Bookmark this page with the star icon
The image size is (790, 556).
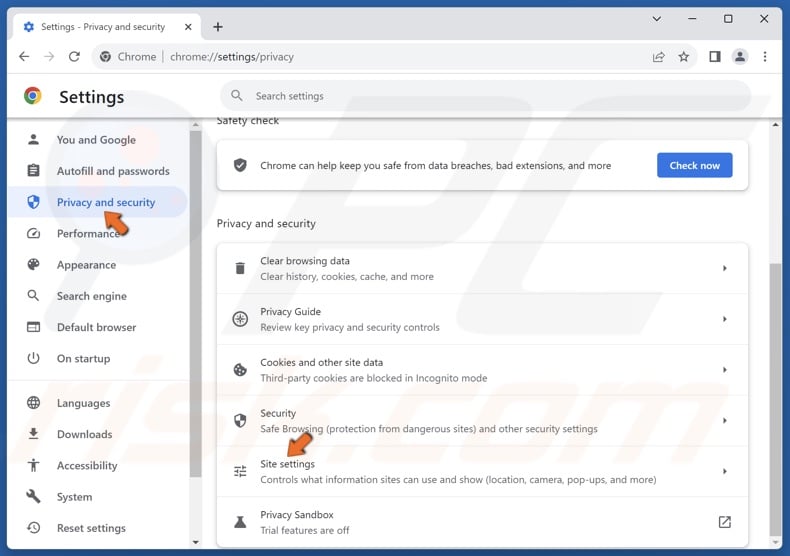point(683,57)
